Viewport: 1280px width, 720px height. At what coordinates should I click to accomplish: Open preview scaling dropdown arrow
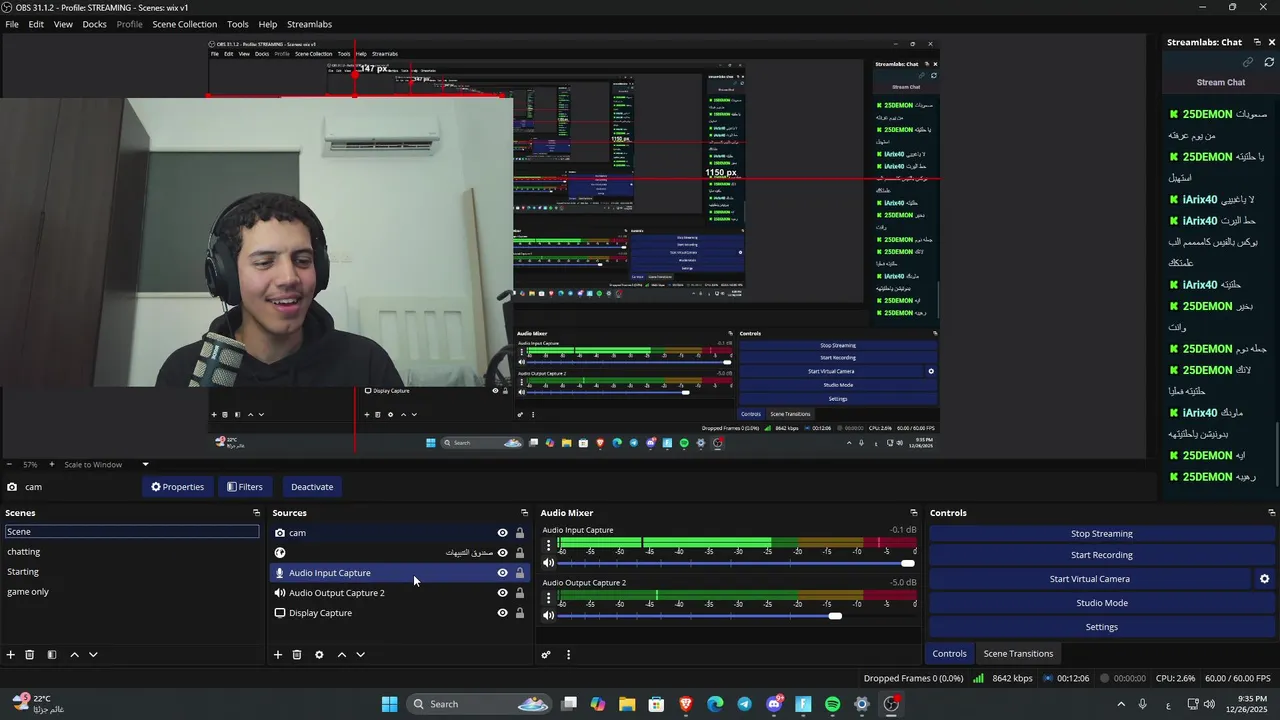pos(145,464)
